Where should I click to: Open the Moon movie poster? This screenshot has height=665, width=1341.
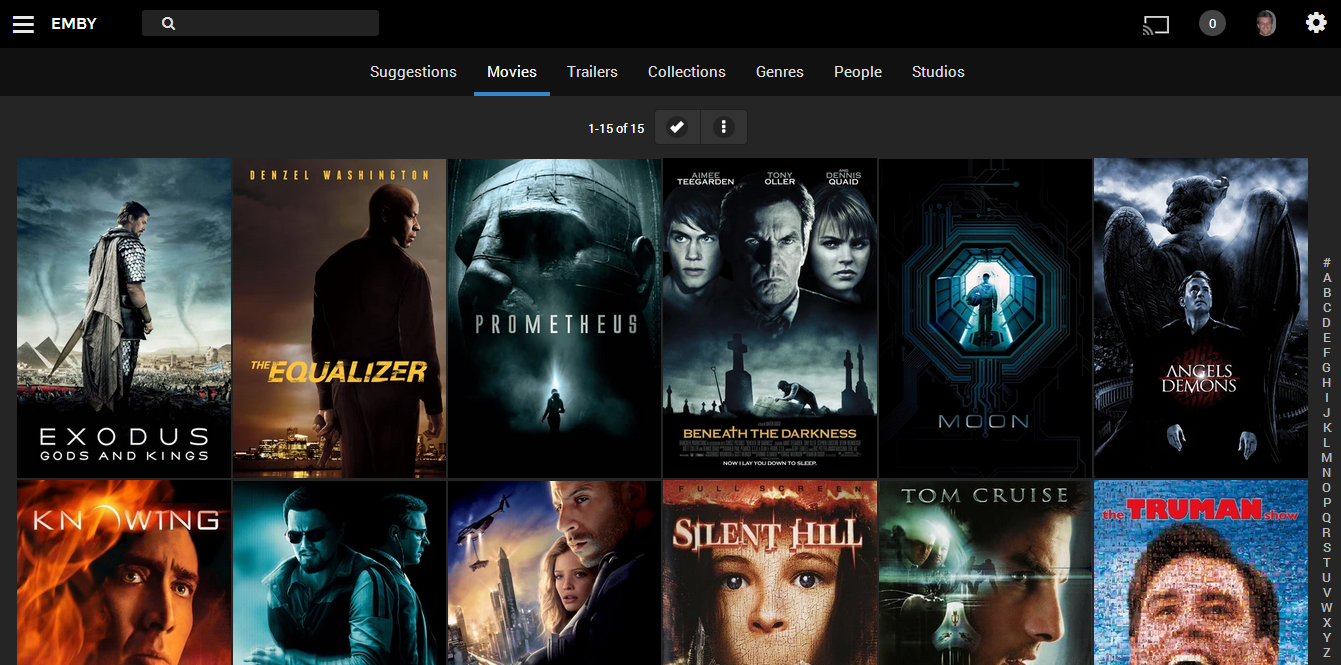[985, 318]
